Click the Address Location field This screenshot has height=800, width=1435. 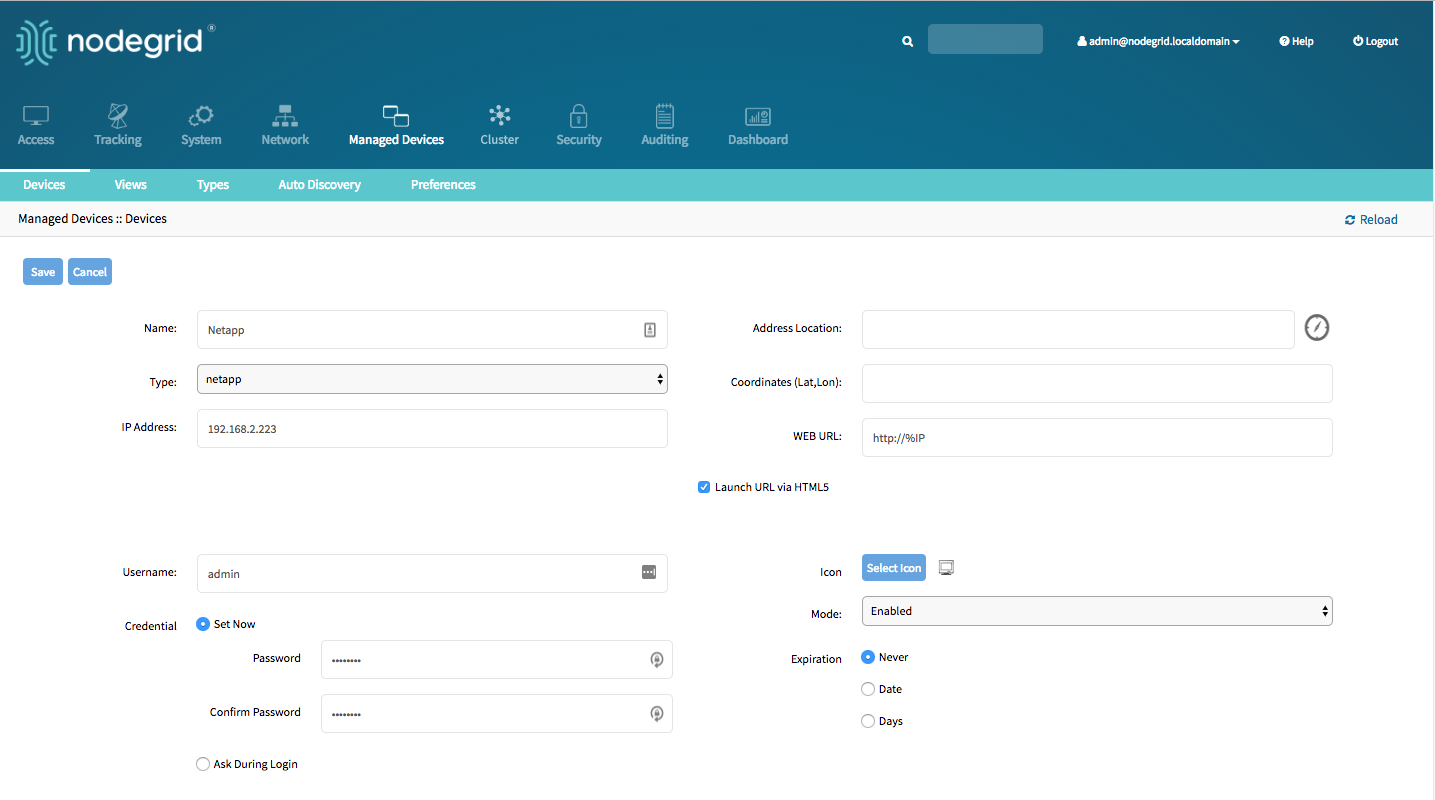pos(1078,329)
